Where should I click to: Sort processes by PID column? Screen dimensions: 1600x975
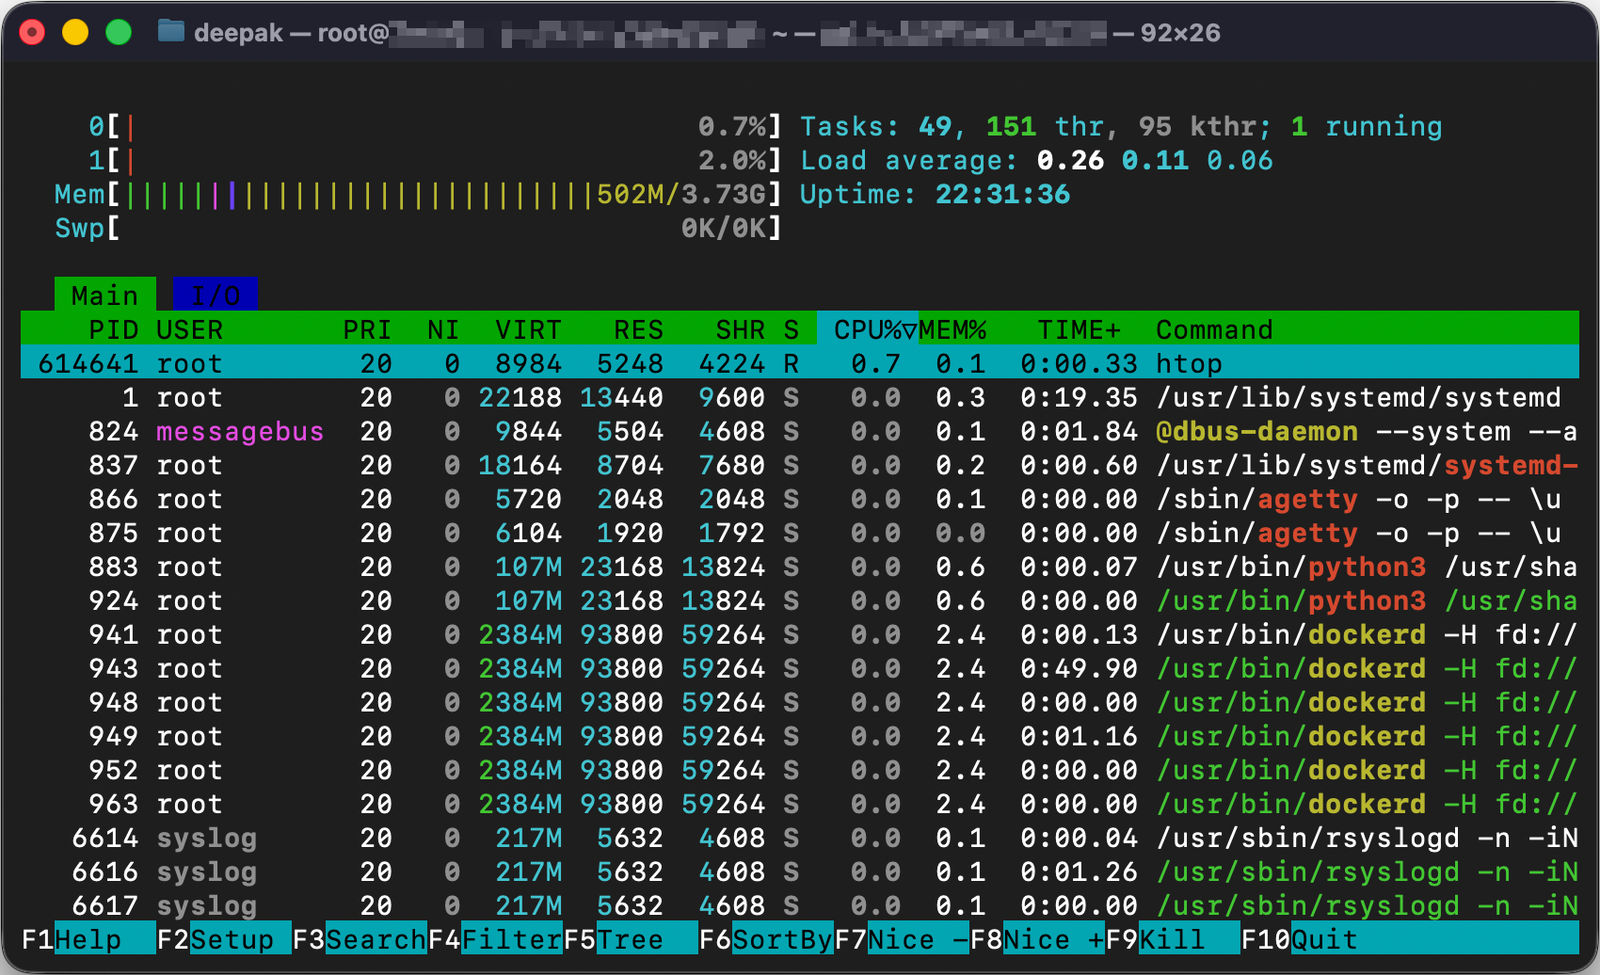tap(113, 329)
